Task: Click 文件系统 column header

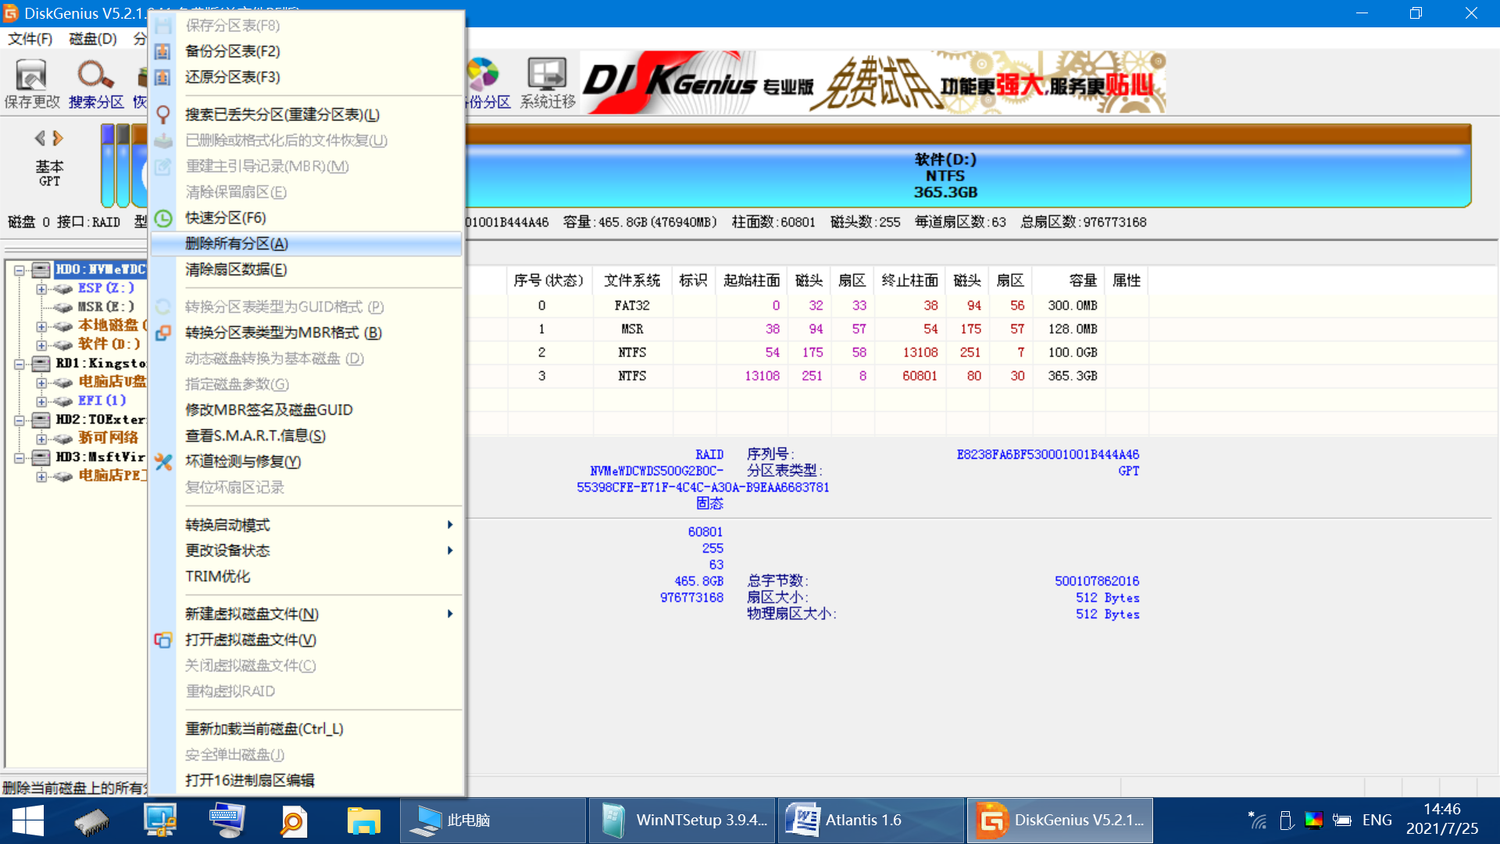Action: [x=632, y=281]
